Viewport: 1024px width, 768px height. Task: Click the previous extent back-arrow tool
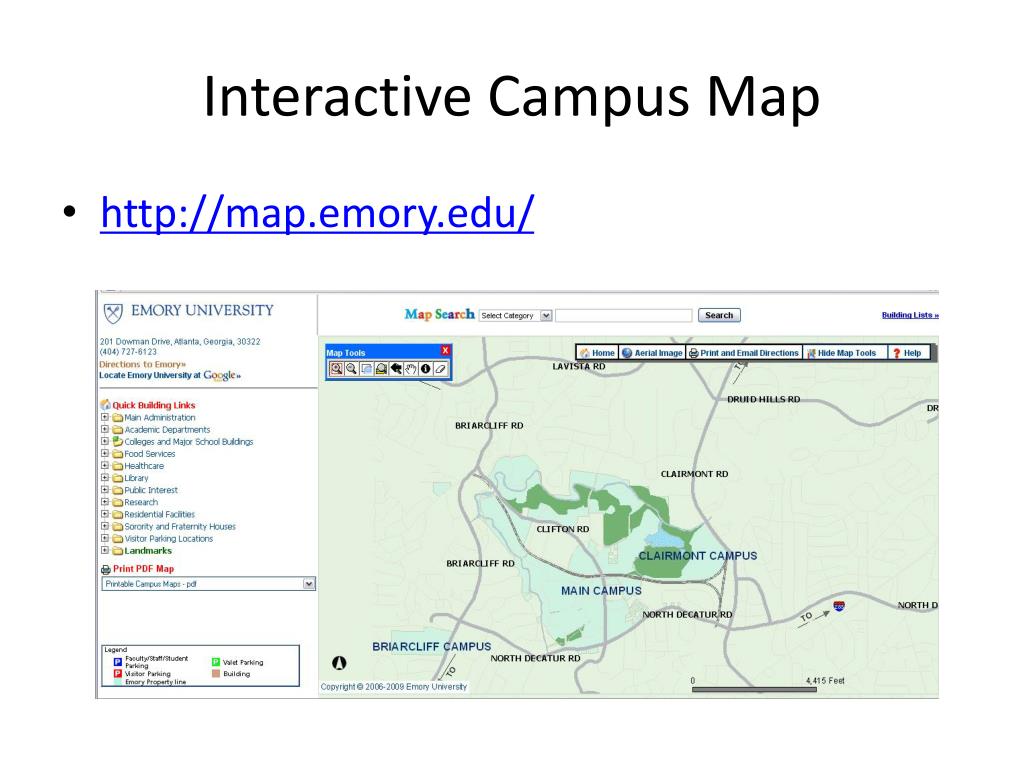pos(396,369)
